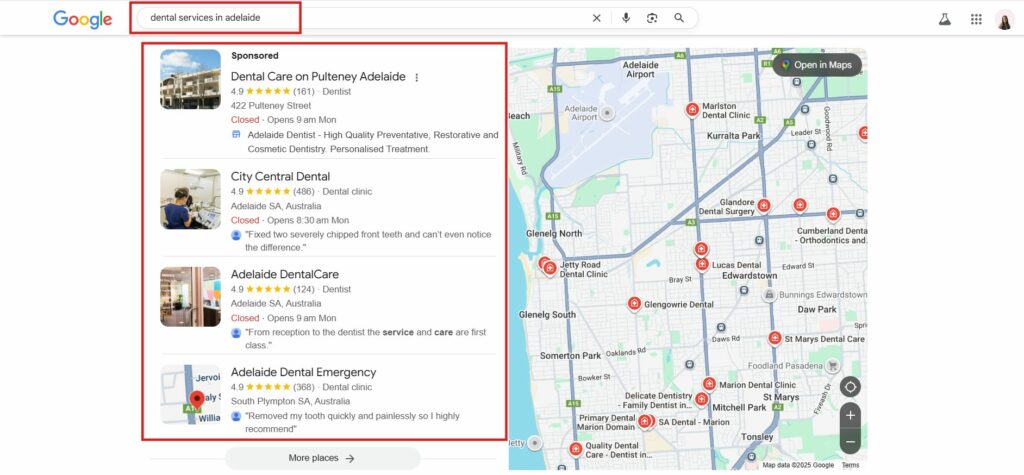The image size is (1024, 475).
Task: Open Adelaide Dental Emergency listing
Action: click(x=303, y=372)
